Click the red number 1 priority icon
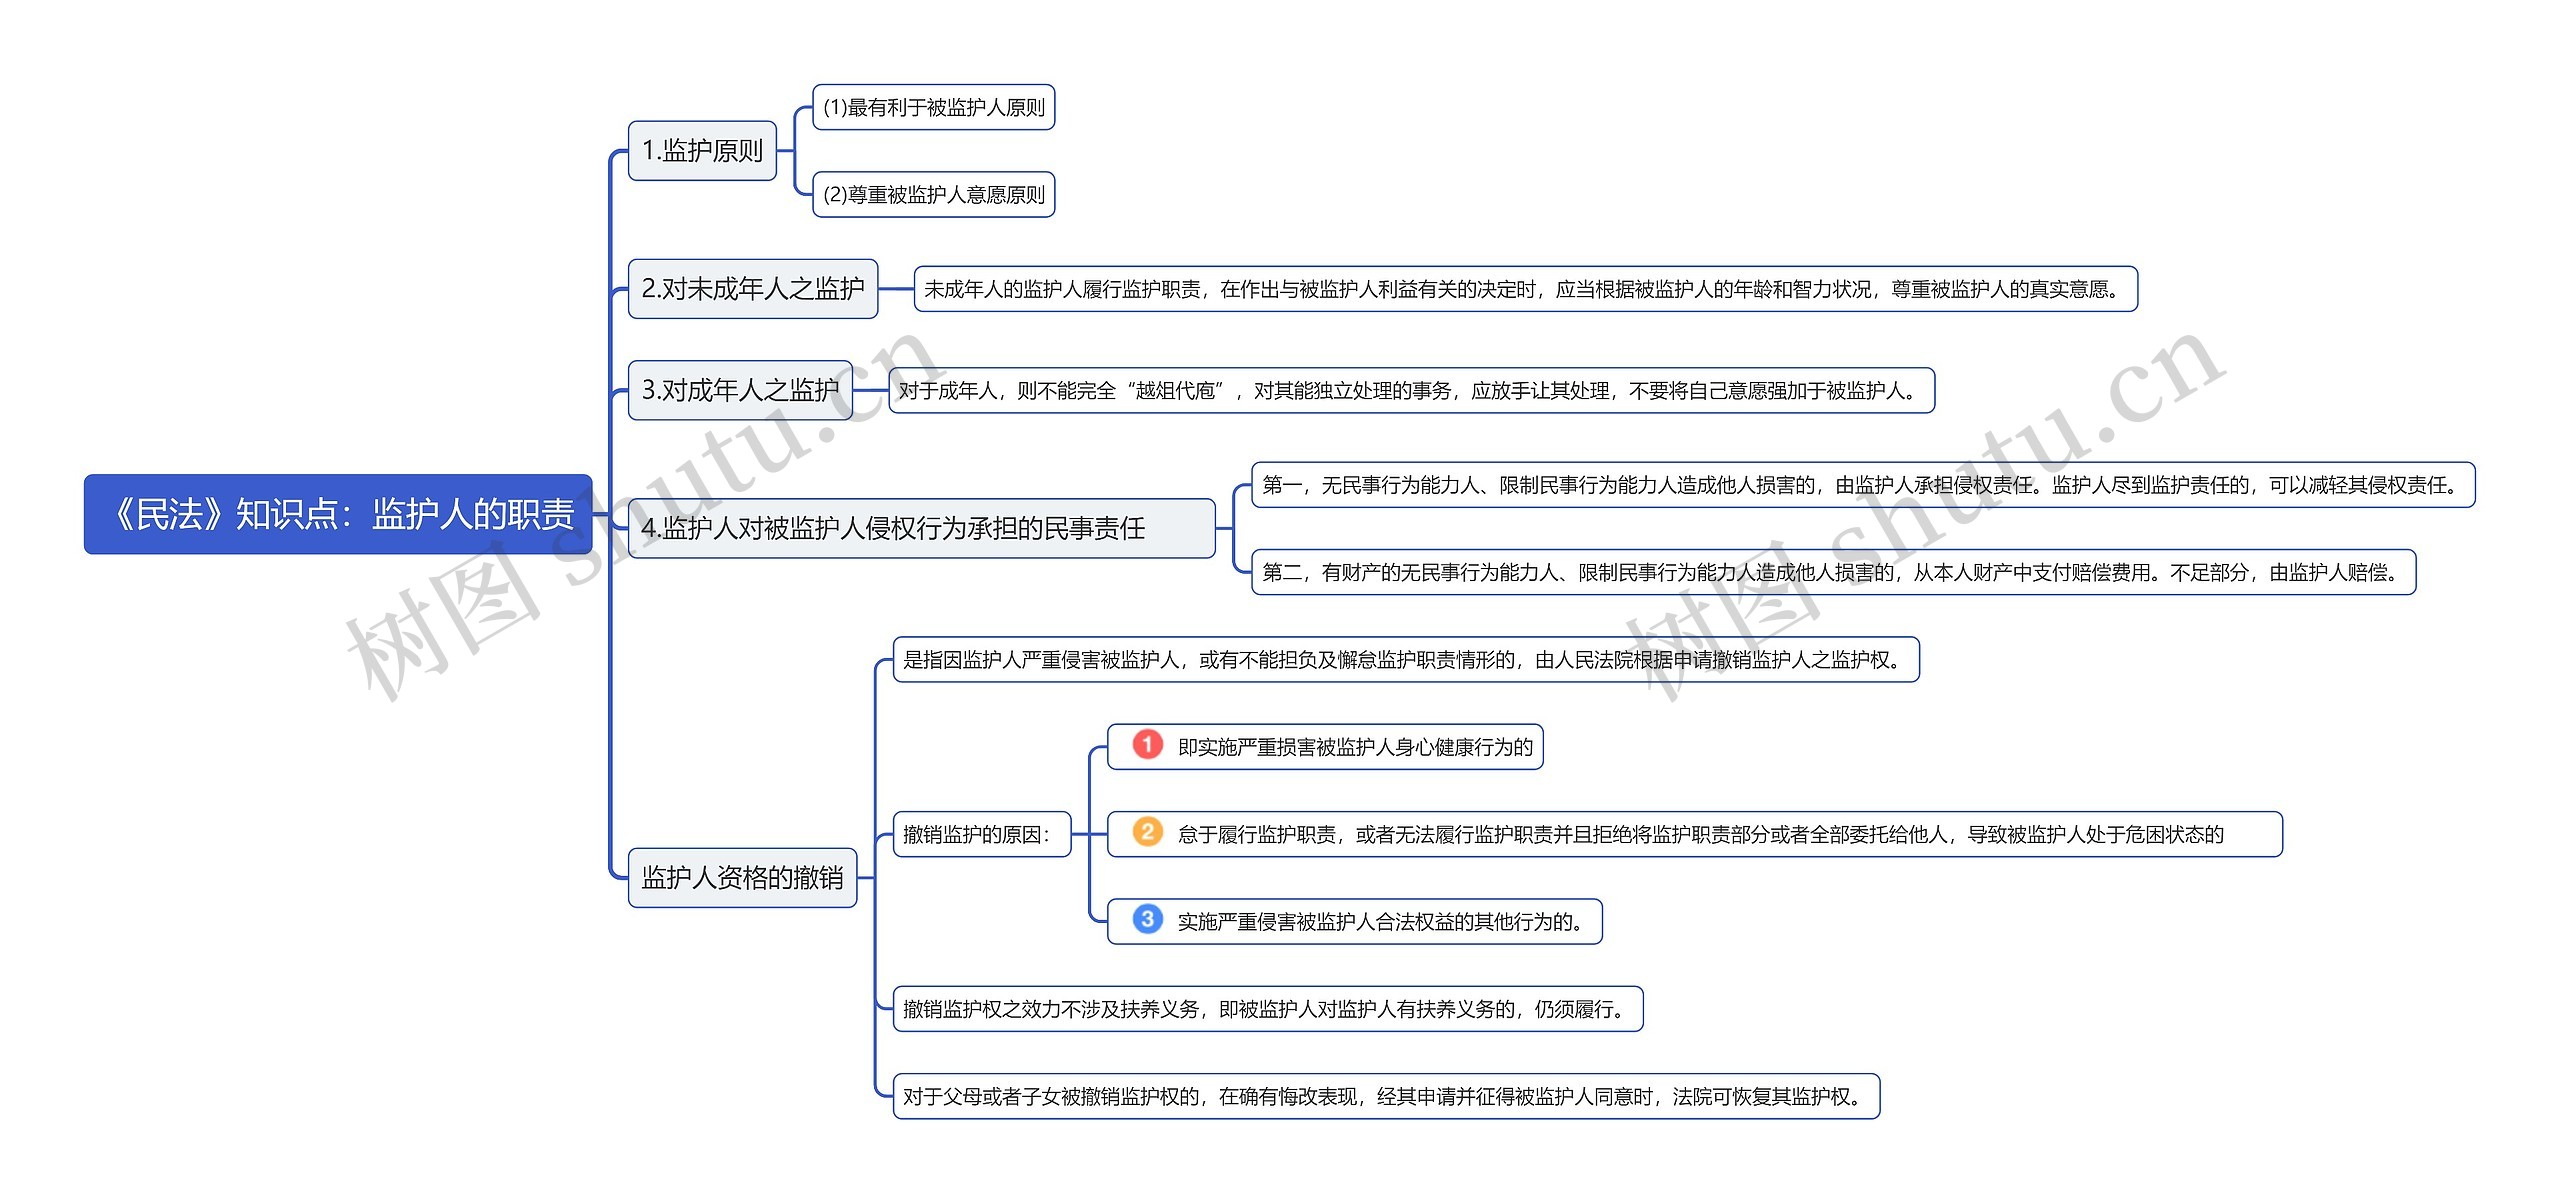This screenshot has height=1203, width=2560. pyautogui.click(x=1147, y=745)
